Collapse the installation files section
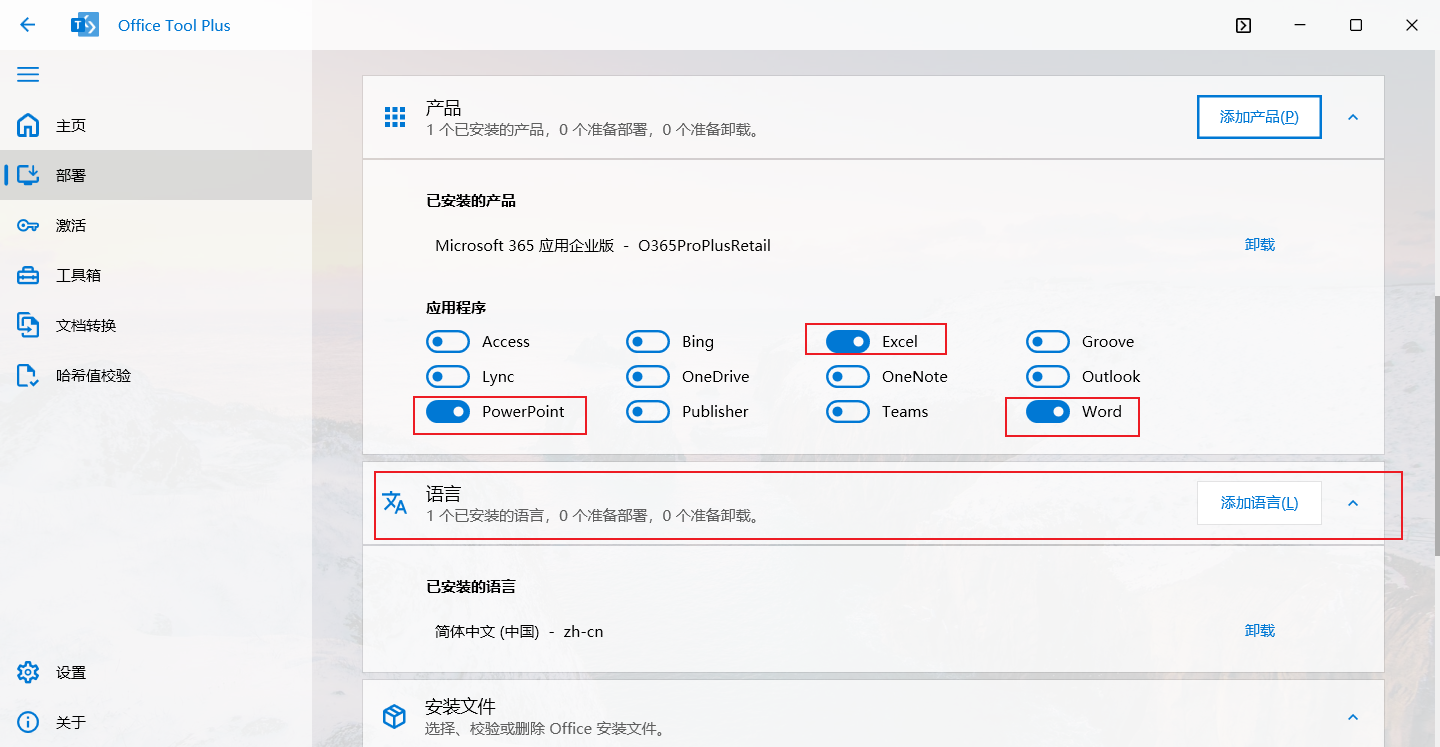 click(1353, 717)
